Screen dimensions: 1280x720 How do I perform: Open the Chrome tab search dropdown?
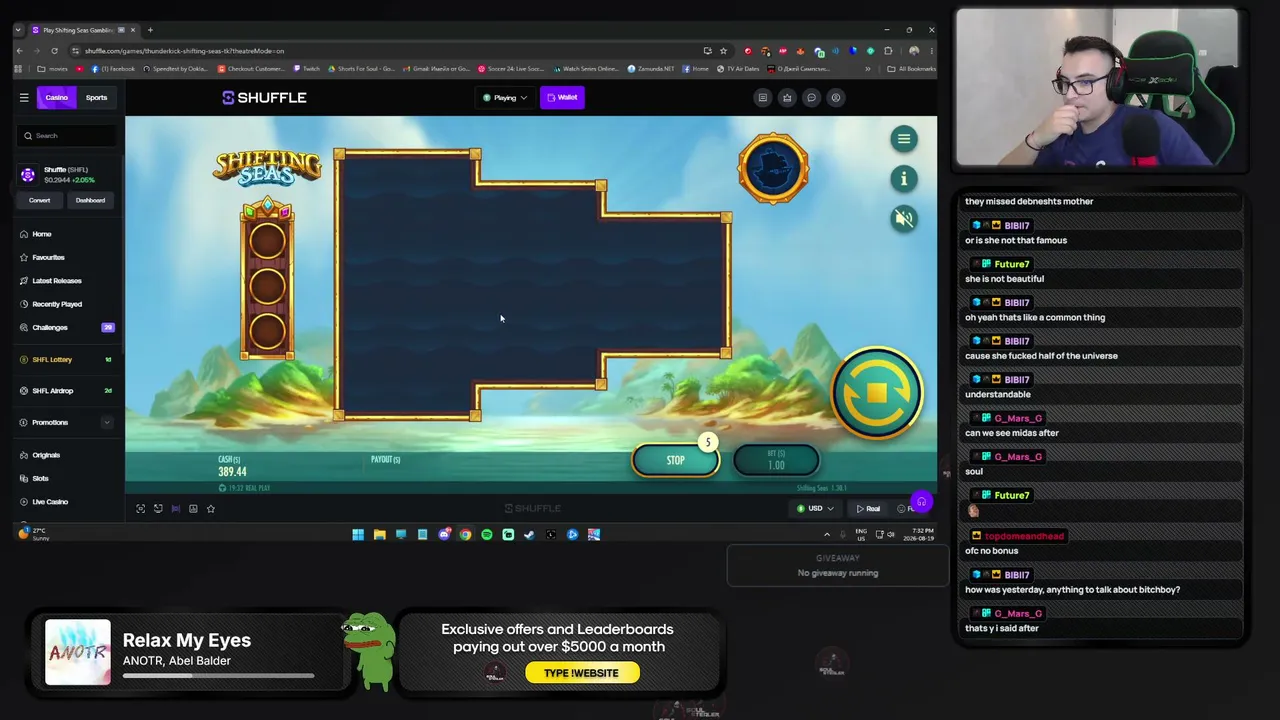[18, 30]
